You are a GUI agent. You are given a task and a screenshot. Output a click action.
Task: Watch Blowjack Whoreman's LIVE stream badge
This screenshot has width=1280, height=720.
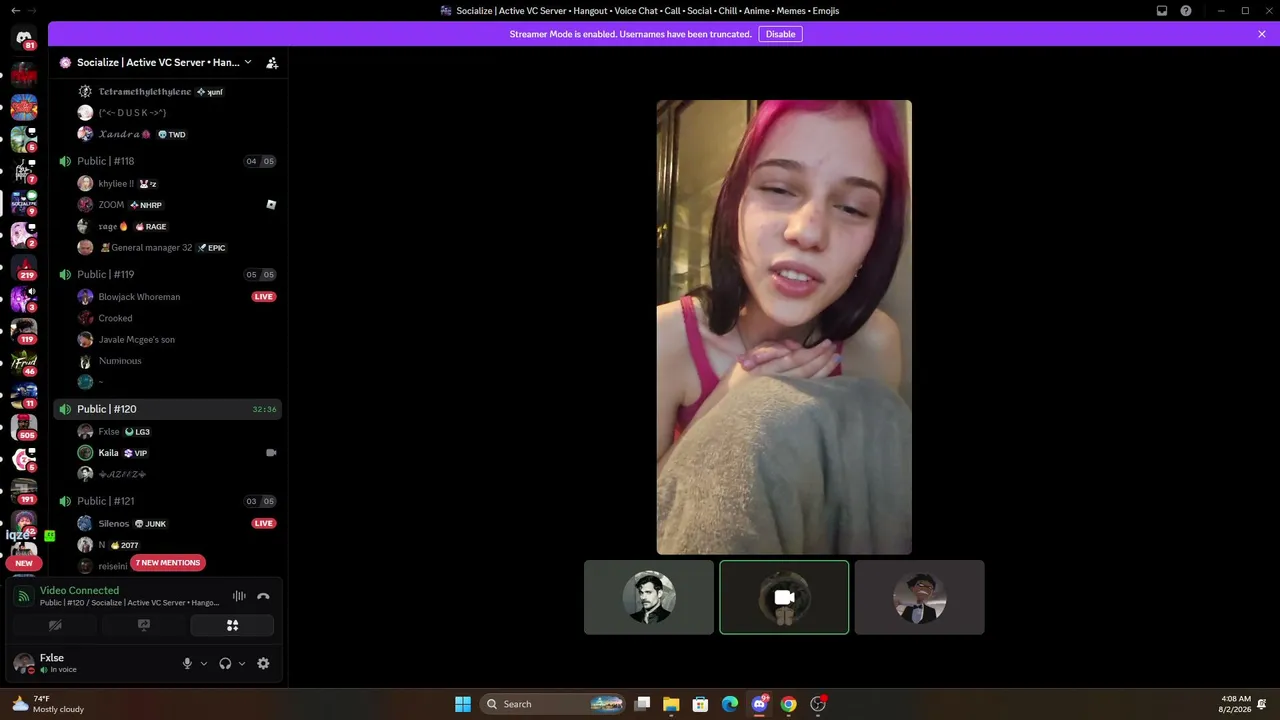[x=264, y=297]
